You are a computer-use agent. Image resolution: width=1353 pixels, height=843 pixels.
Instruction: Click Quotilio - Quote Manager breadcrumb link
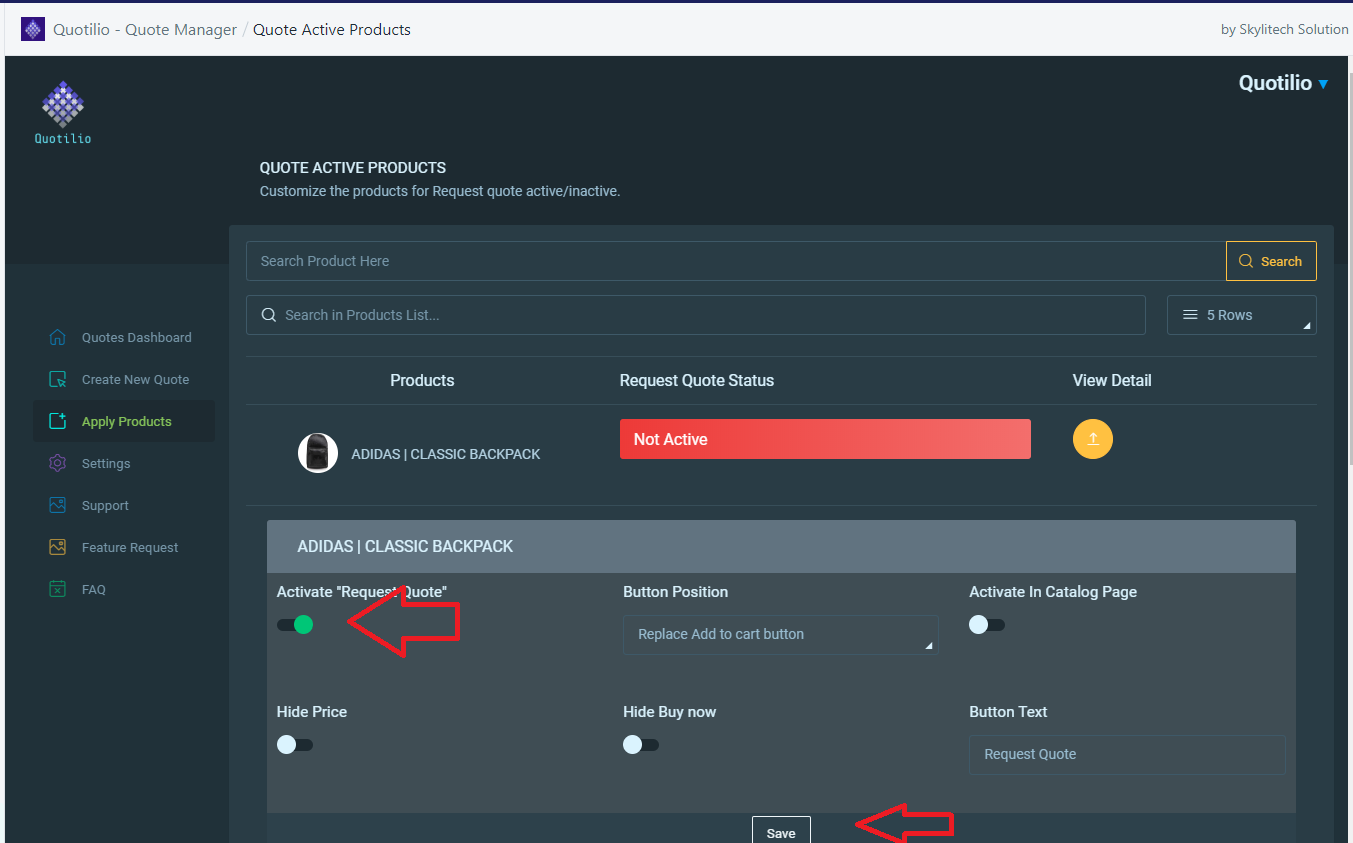point(145,29)
